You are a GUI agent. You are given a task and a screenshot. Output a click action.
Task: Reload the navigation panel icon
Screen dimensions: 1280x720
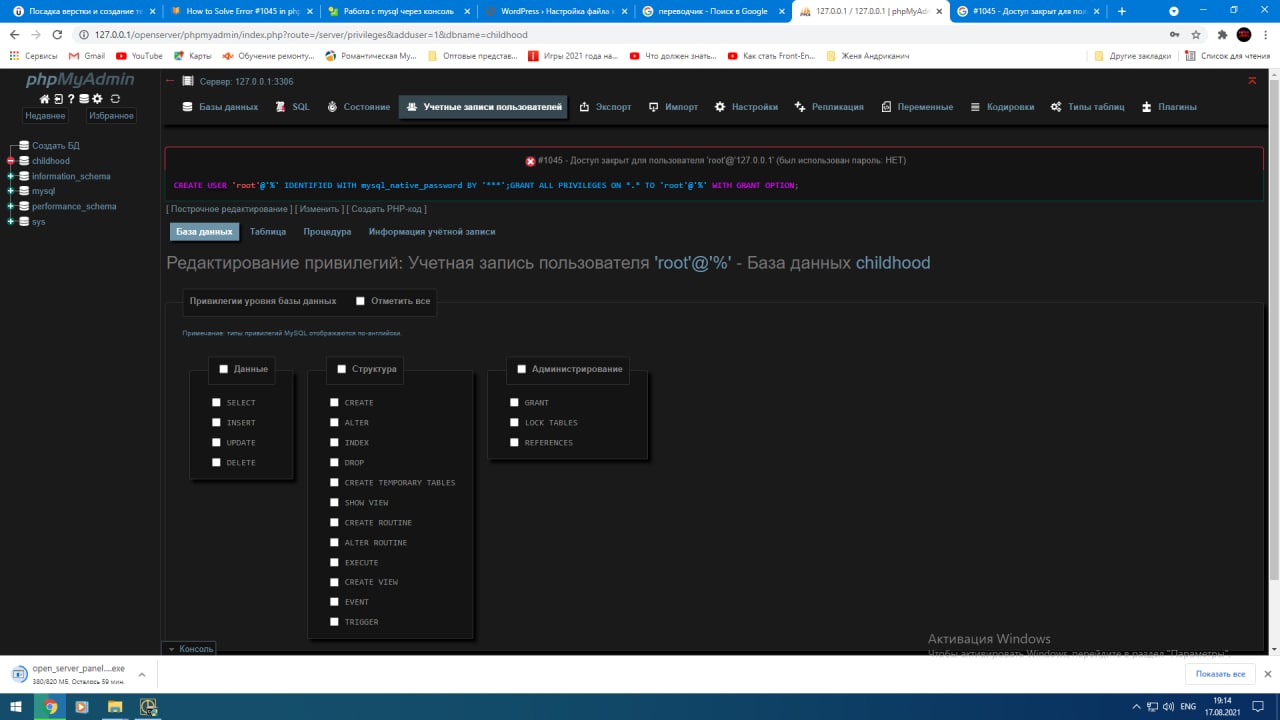115,99
